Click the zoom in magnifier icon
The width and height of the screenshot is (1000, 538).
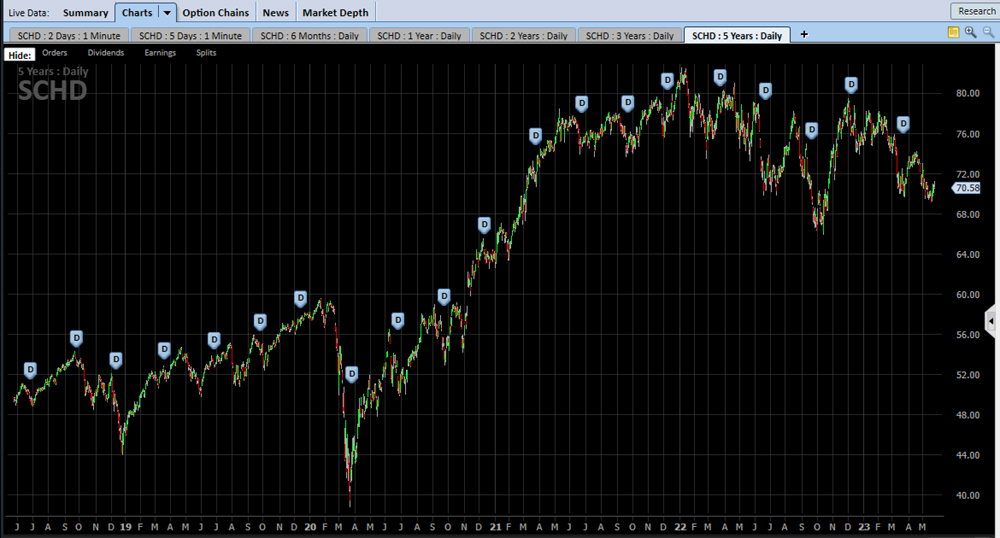[970, 33]
